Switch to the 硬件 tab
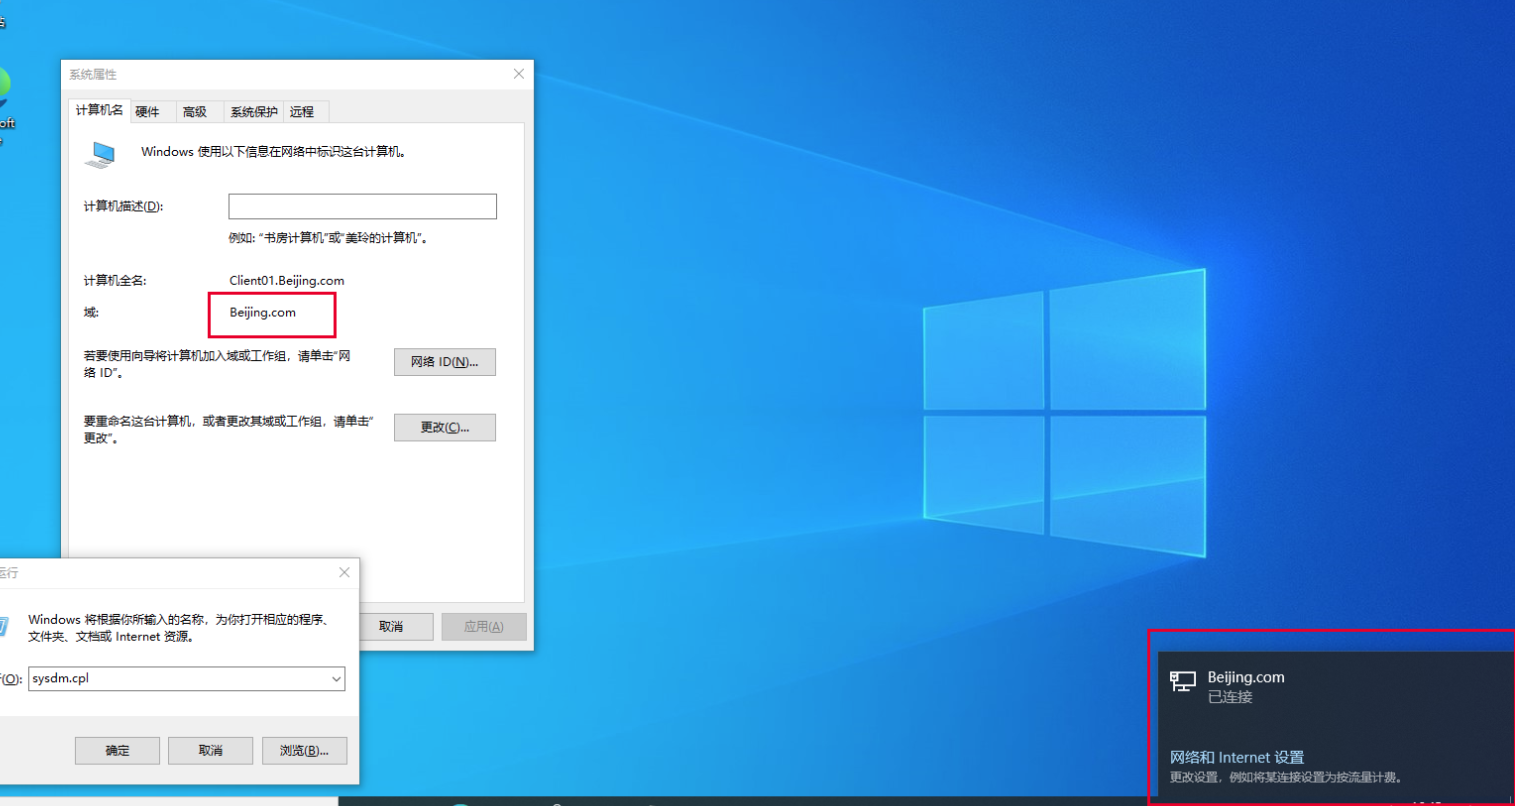The height and width of the screenshot is (806, 1515). click(148, 112)
